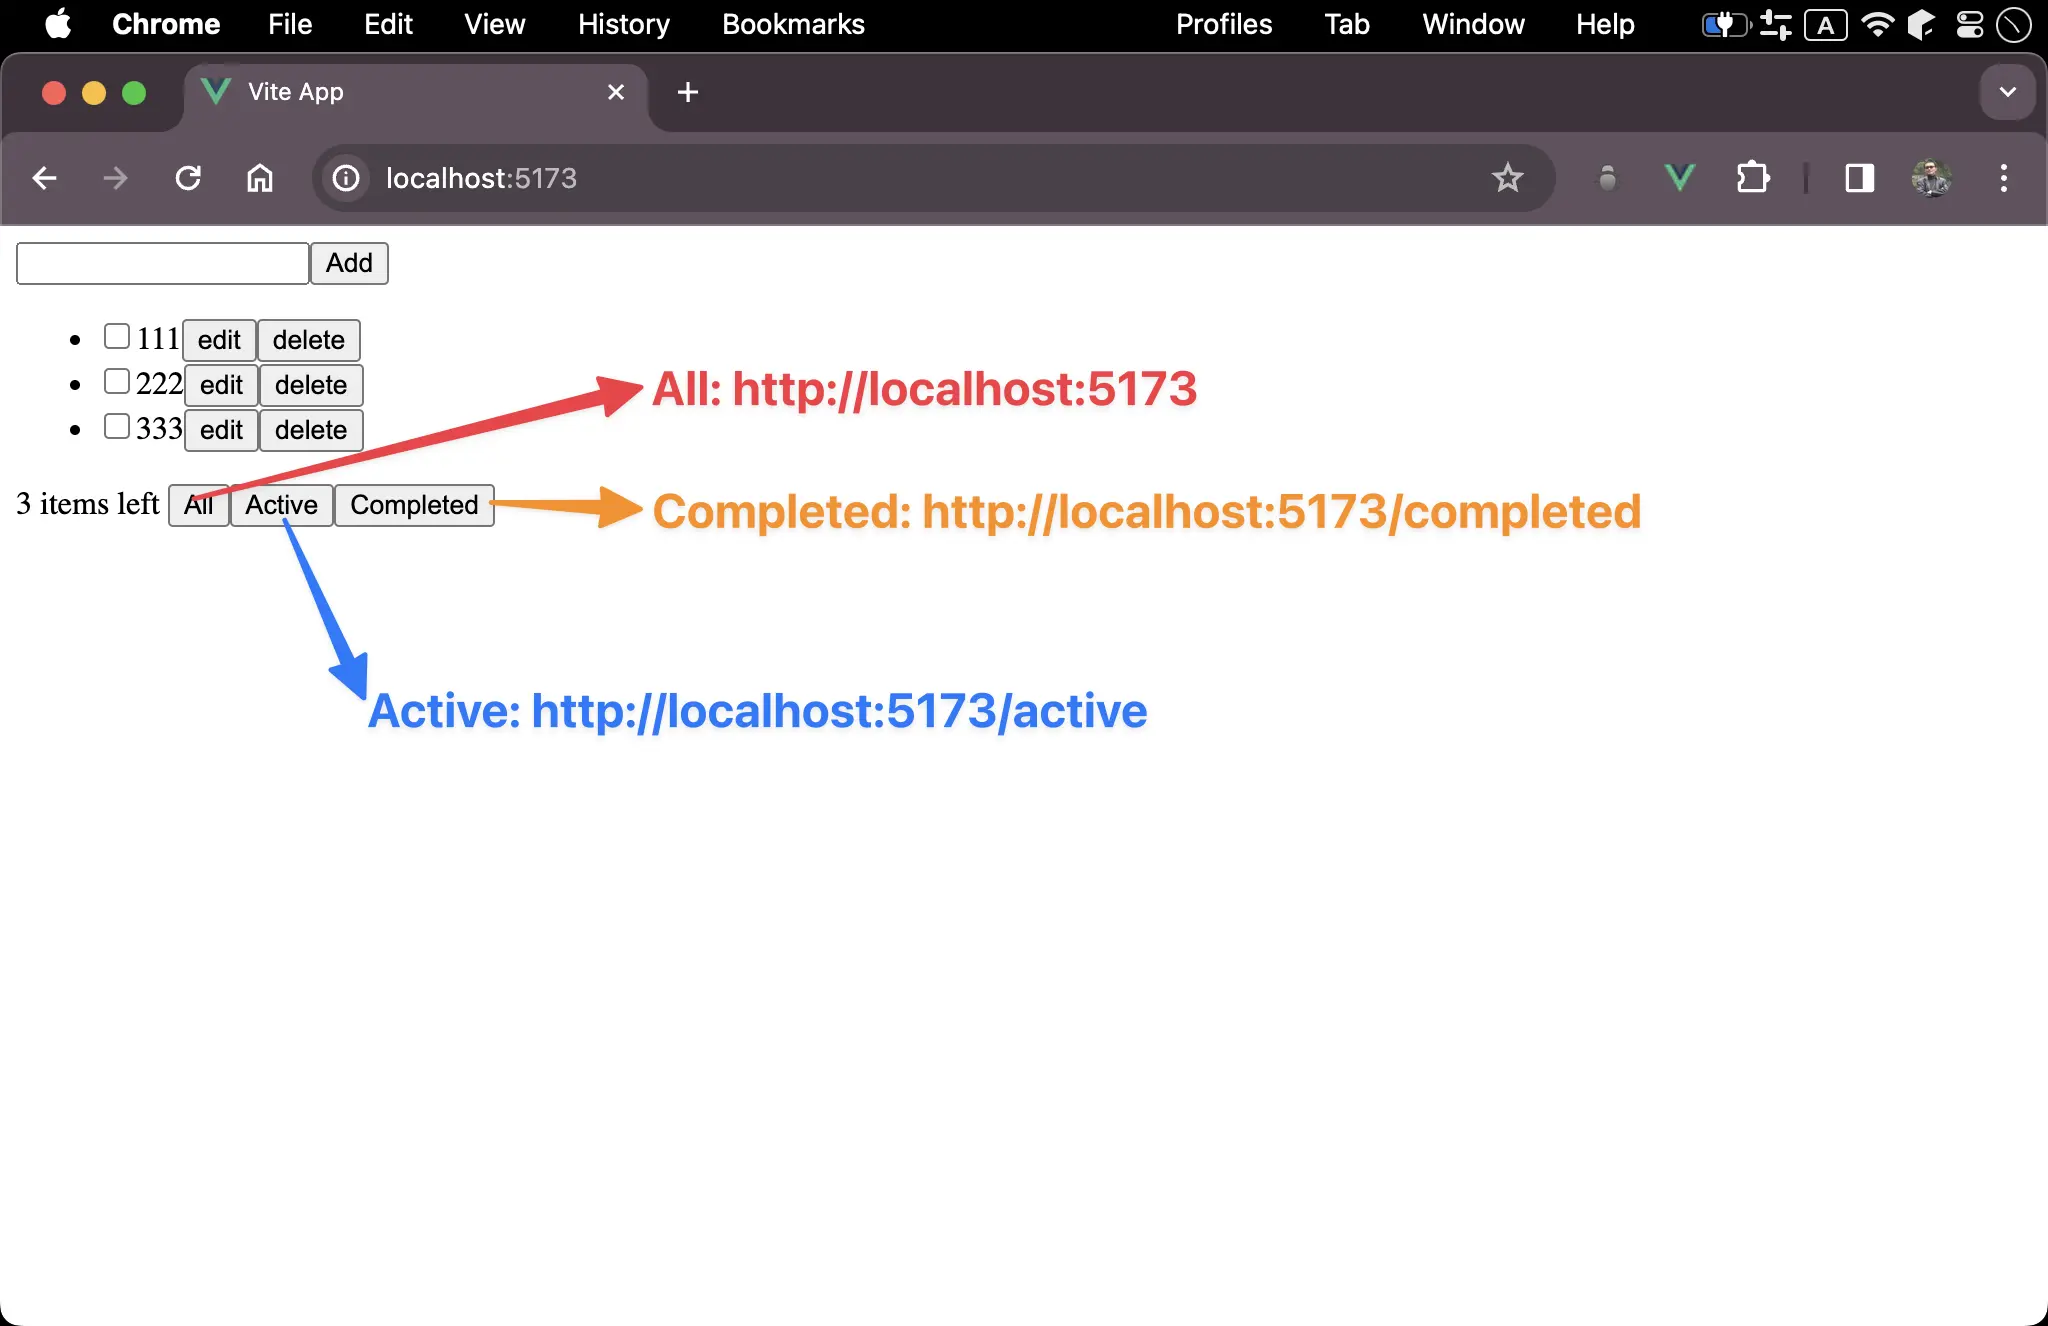Delete the 111 todo item

click(309, 340)
